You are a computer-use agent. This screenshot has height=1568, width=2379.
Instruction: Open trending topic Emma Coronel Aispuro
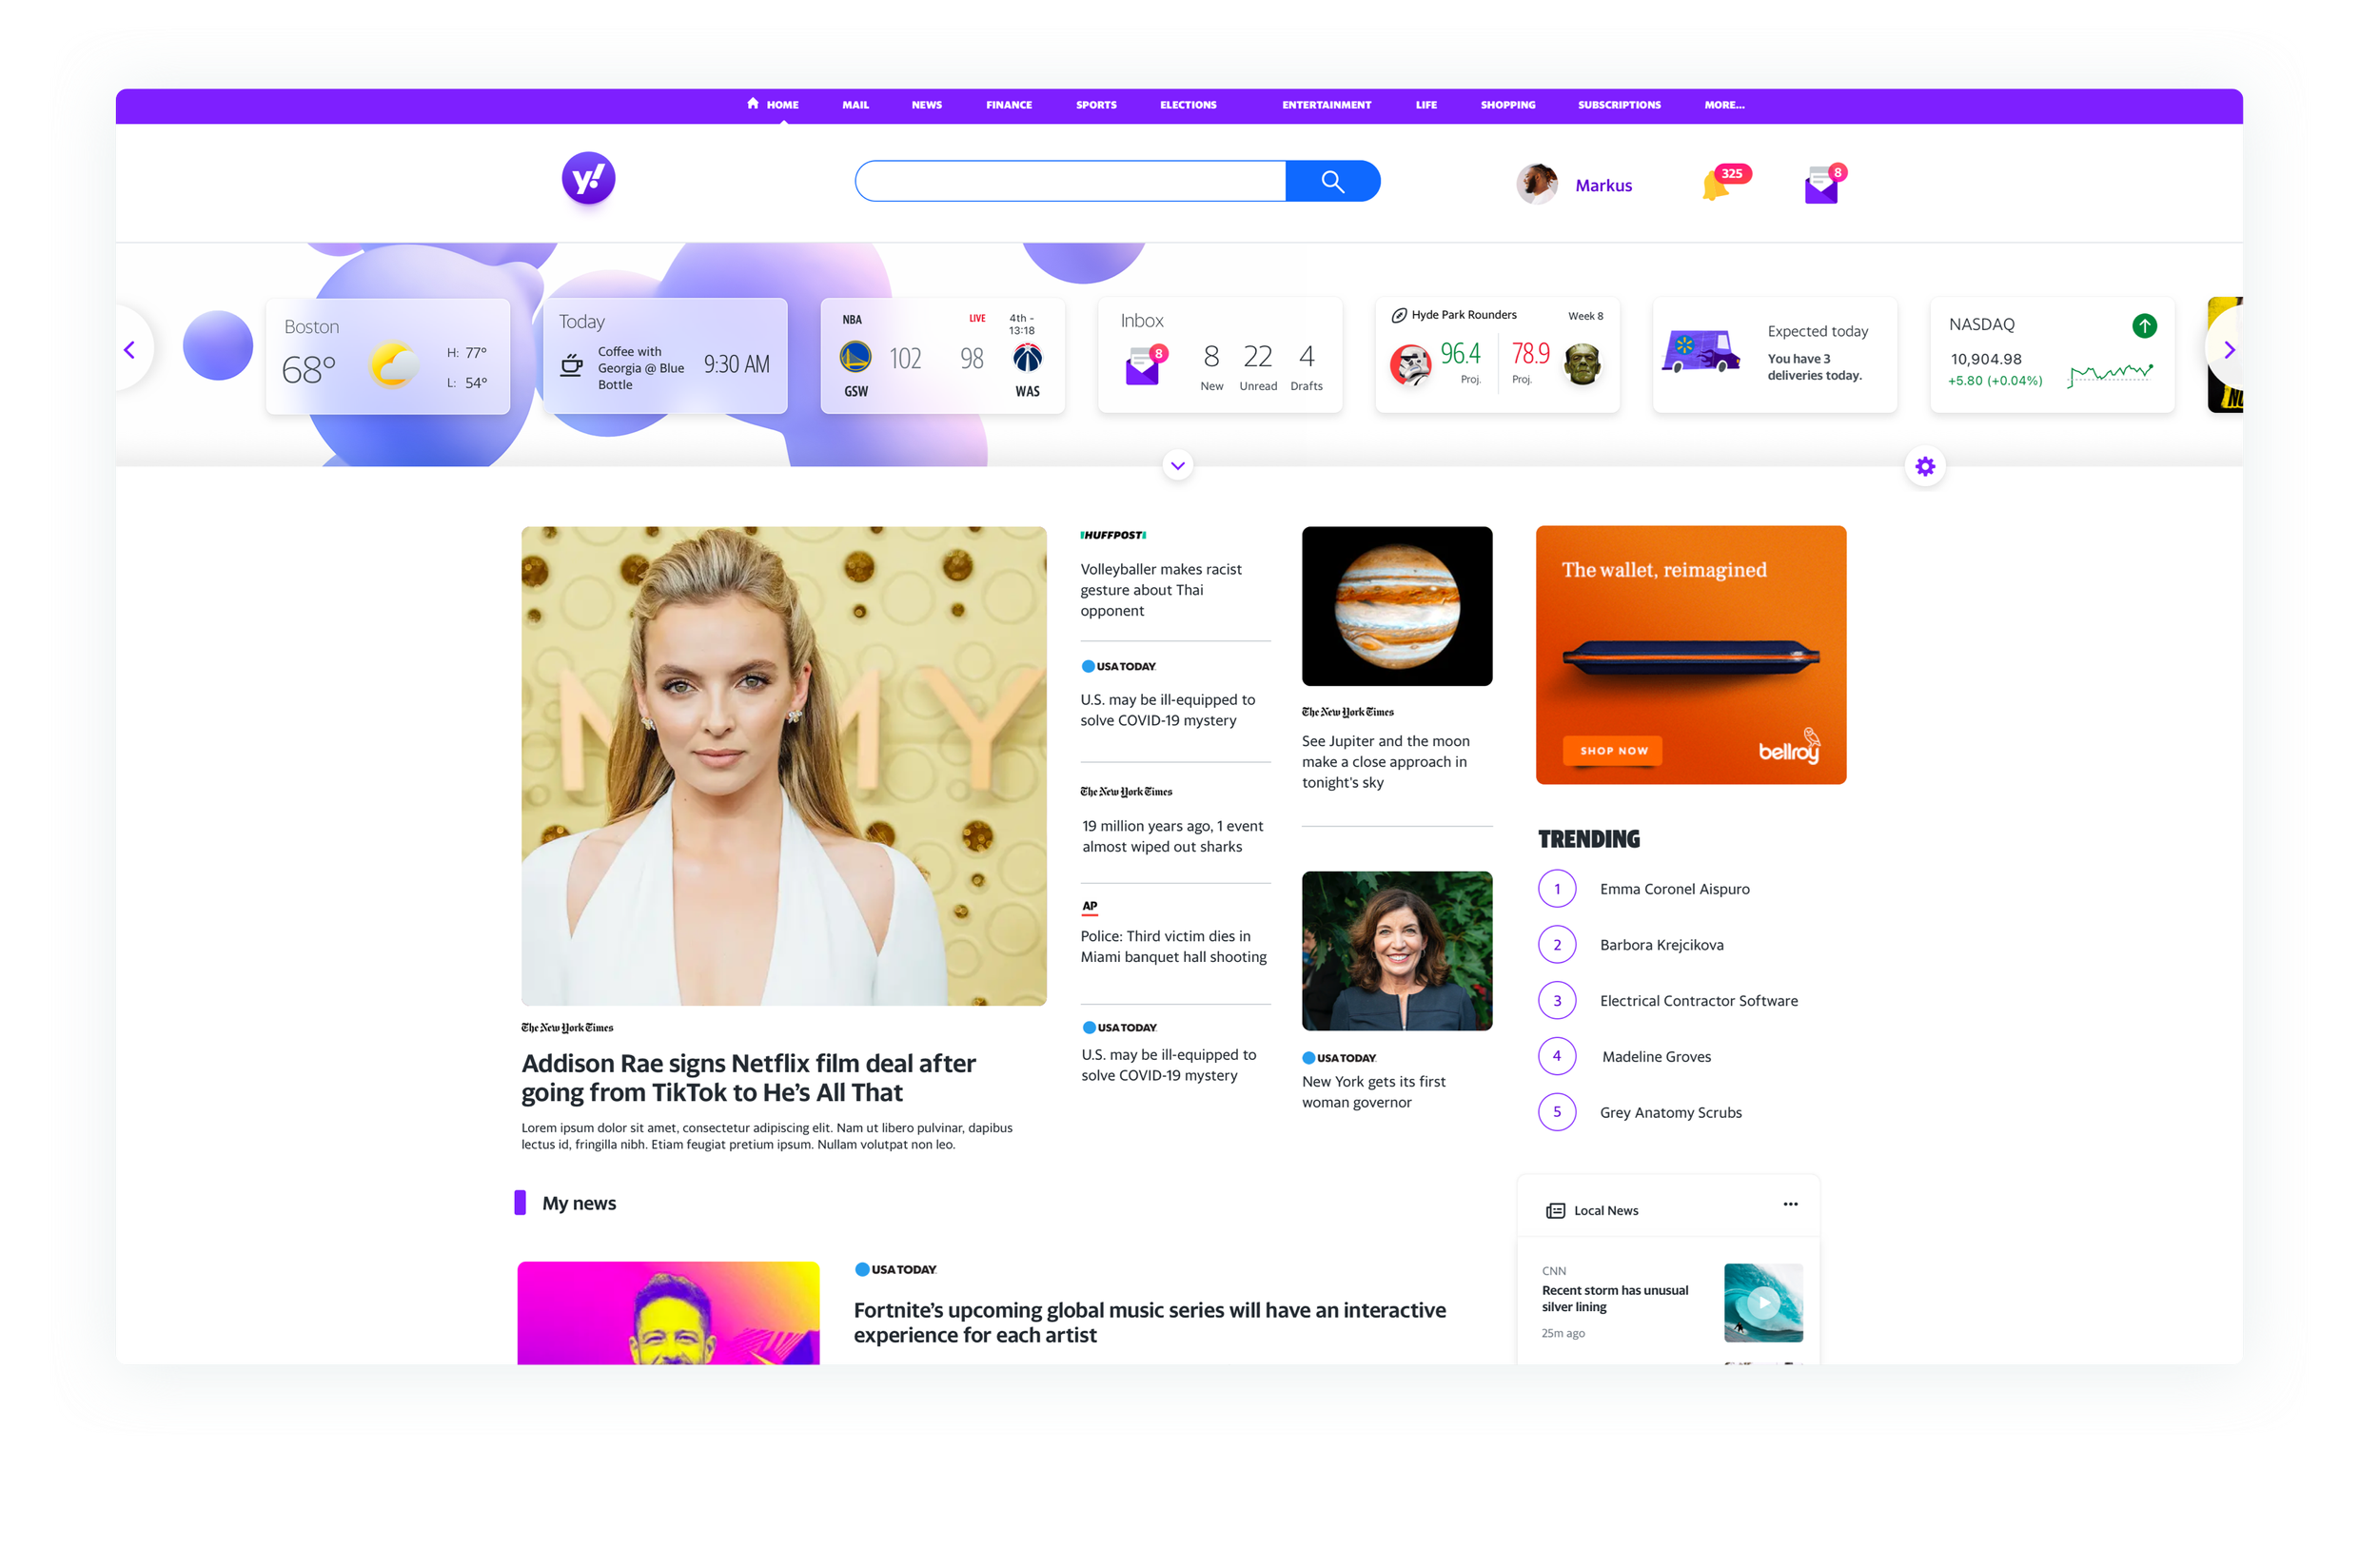click(x=1674, y=889)
